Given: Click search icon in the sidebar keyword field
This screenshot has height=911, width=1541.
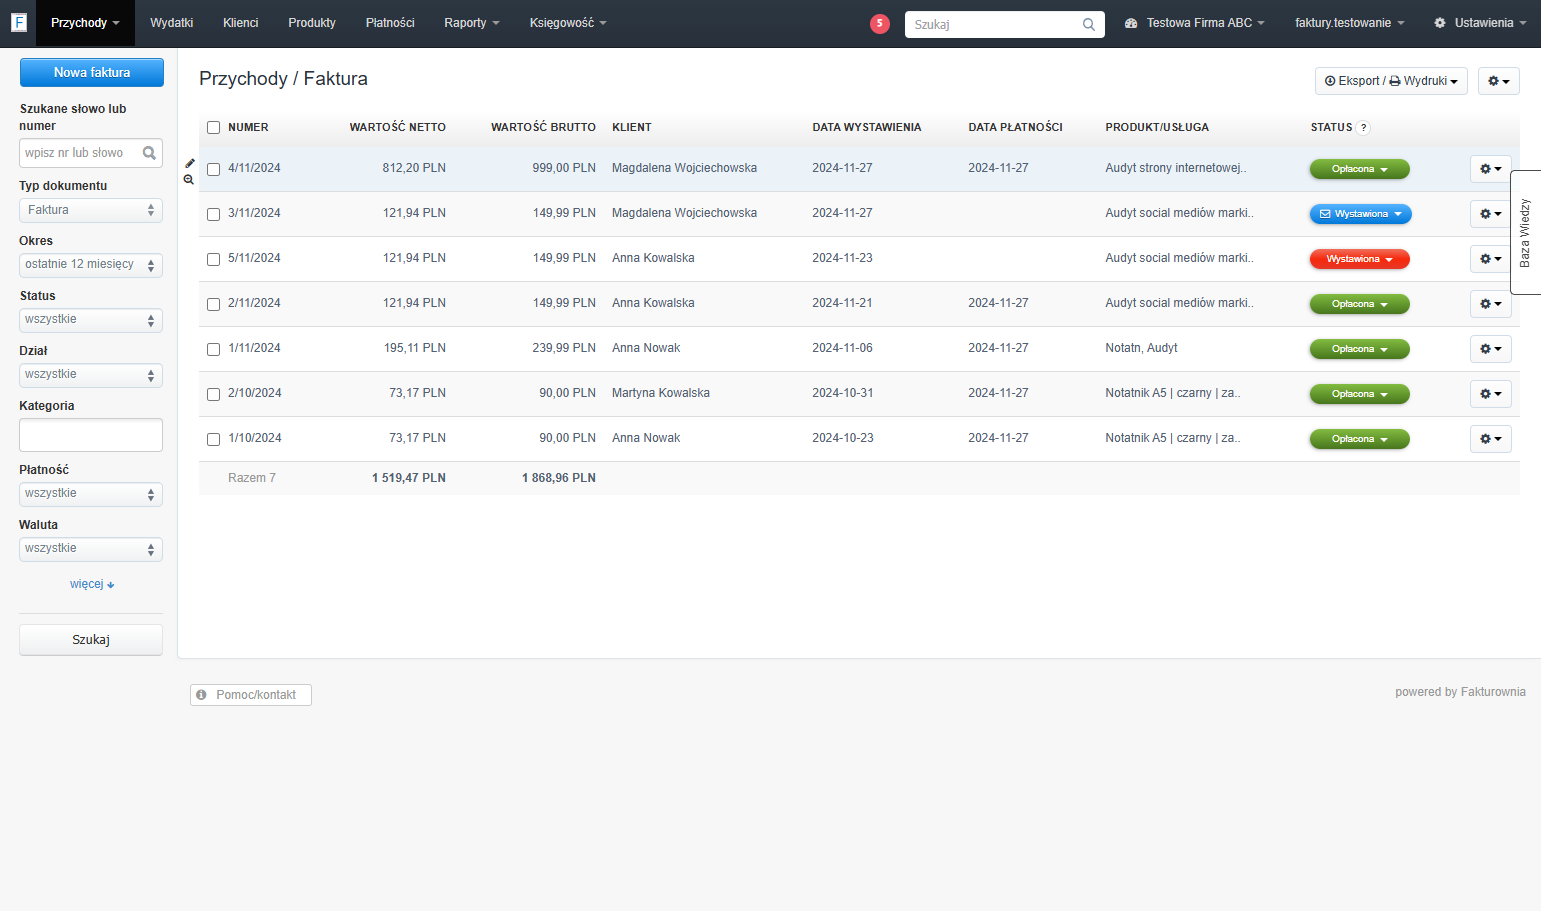Looking at the screenshot, I should point(149,153).
